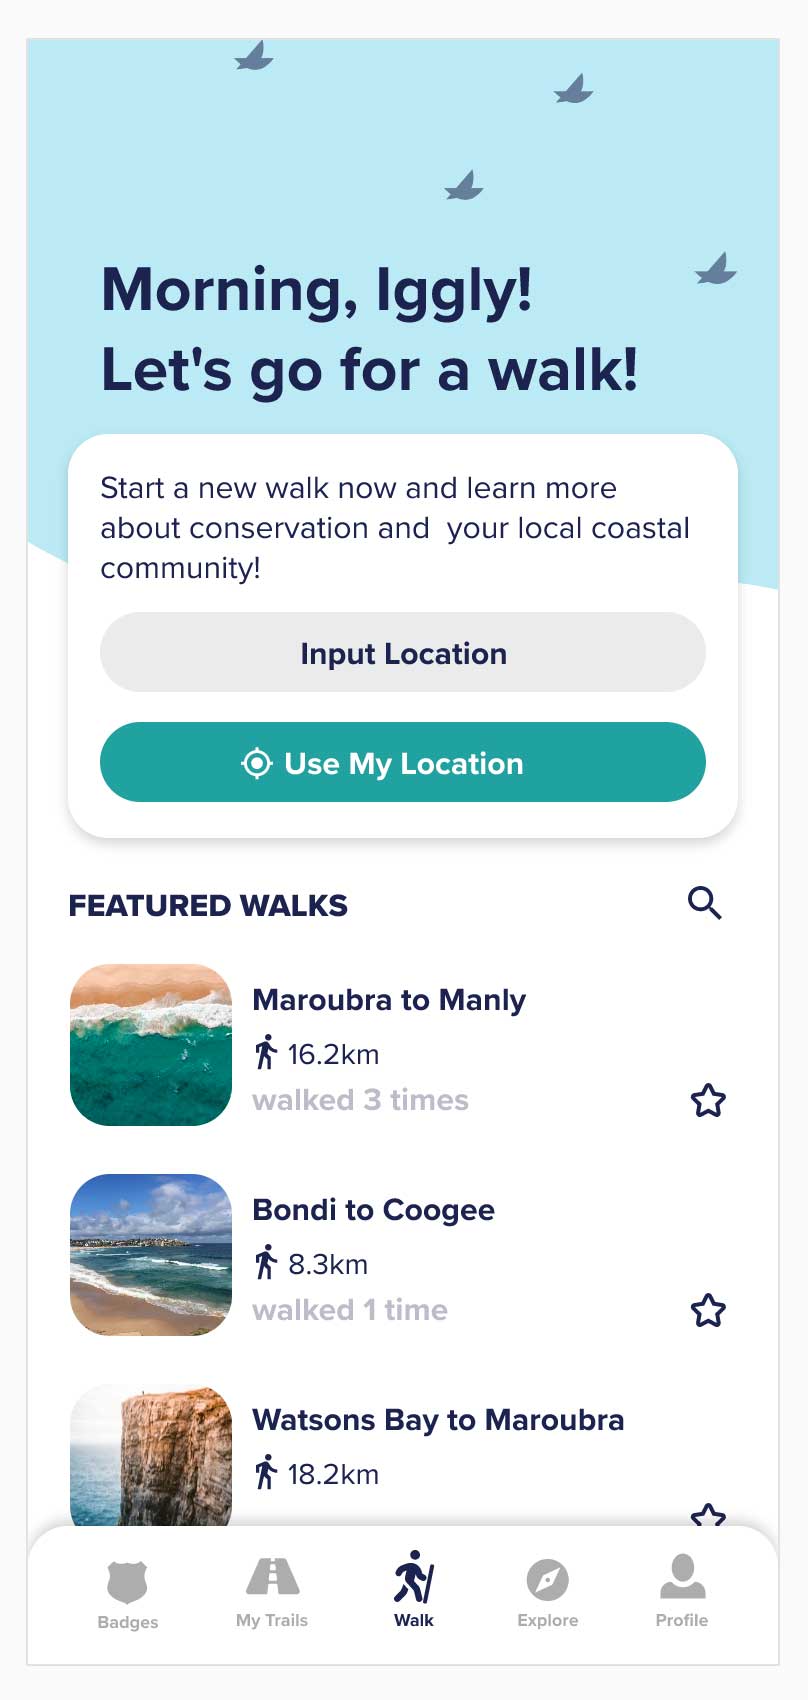Tap the Watsons Bay to Maroubra title
Image resolution: width=808 pixels, height=1700 pixels.
click(x=438, y=1420)
